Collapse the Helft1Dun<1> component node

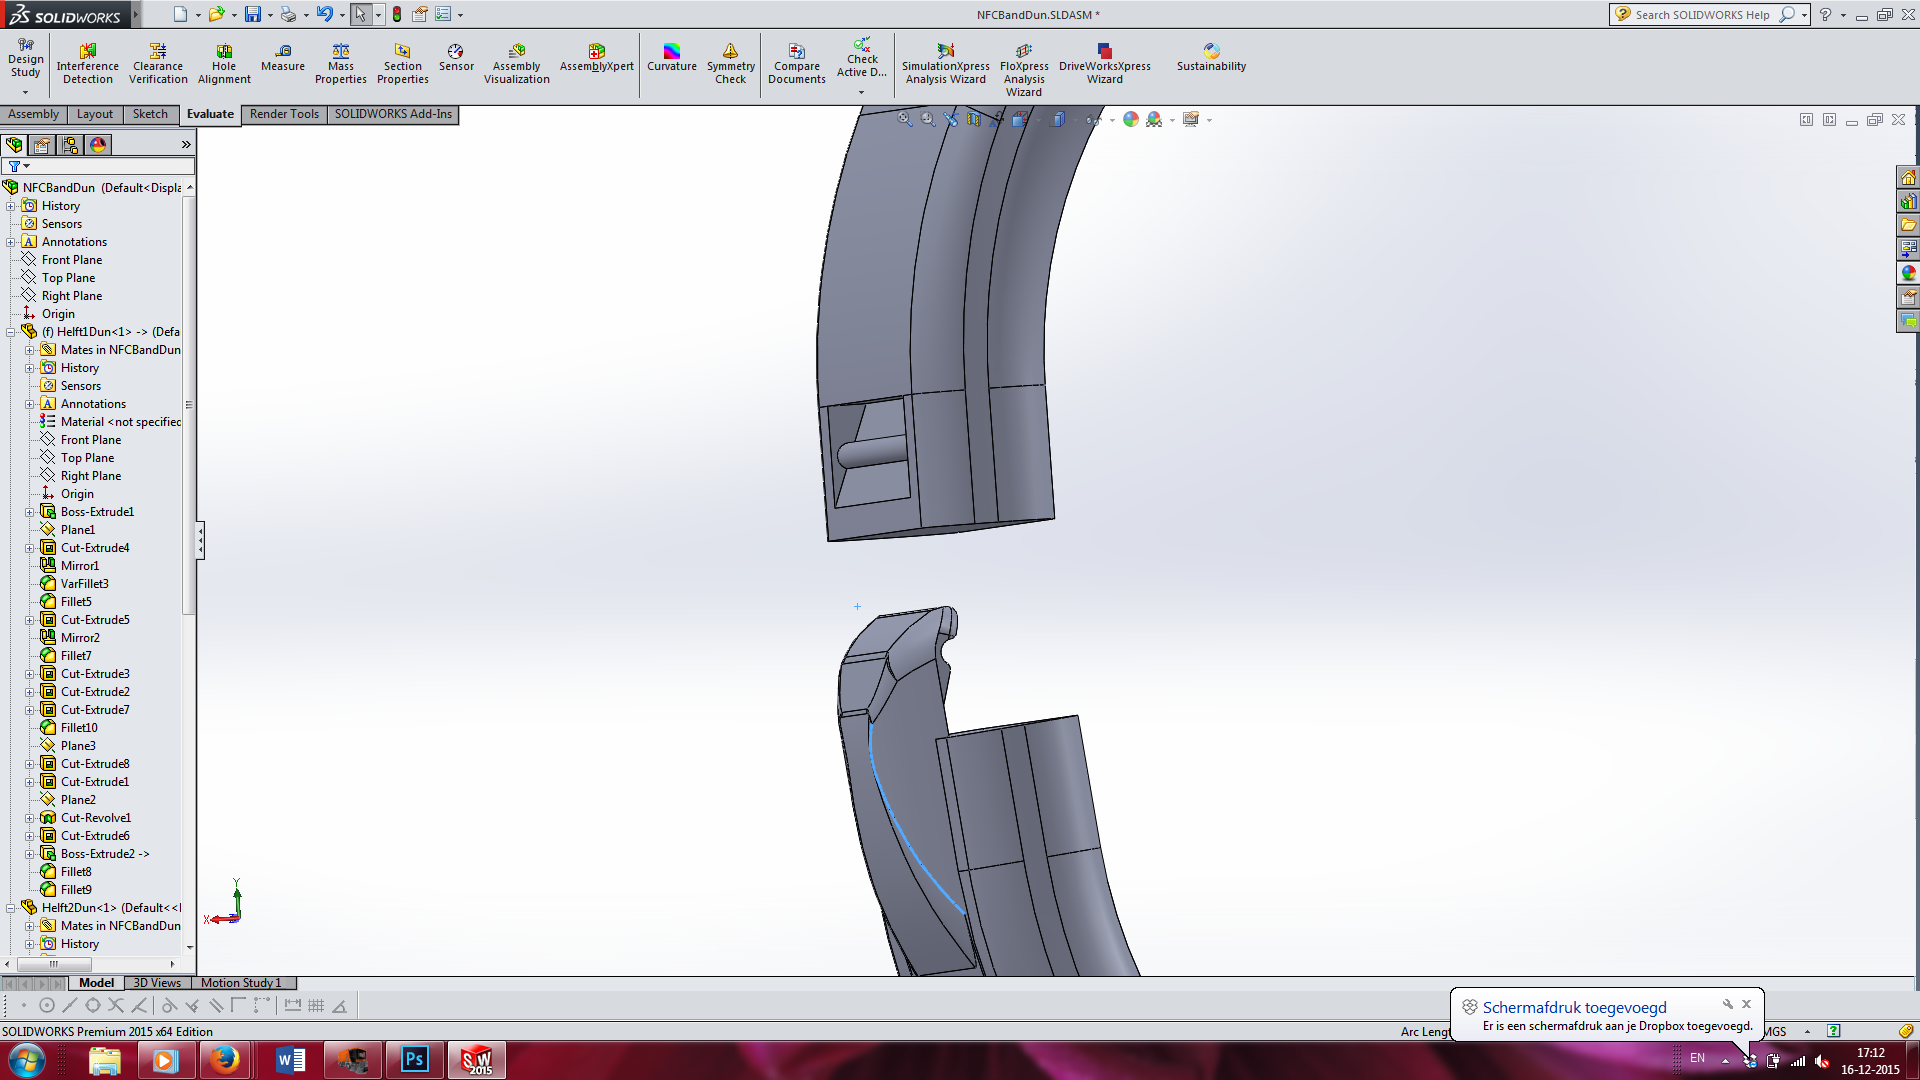point(11,332)
